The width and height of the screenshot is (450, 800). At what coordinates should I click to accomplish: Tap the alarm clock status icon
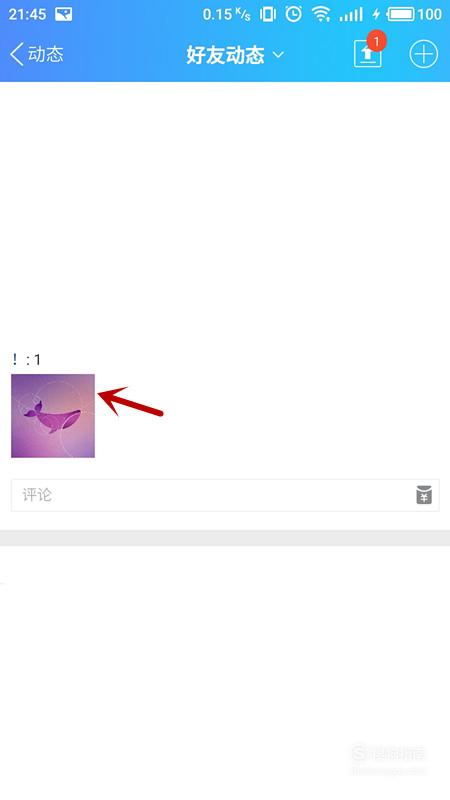tap(293, 14)
